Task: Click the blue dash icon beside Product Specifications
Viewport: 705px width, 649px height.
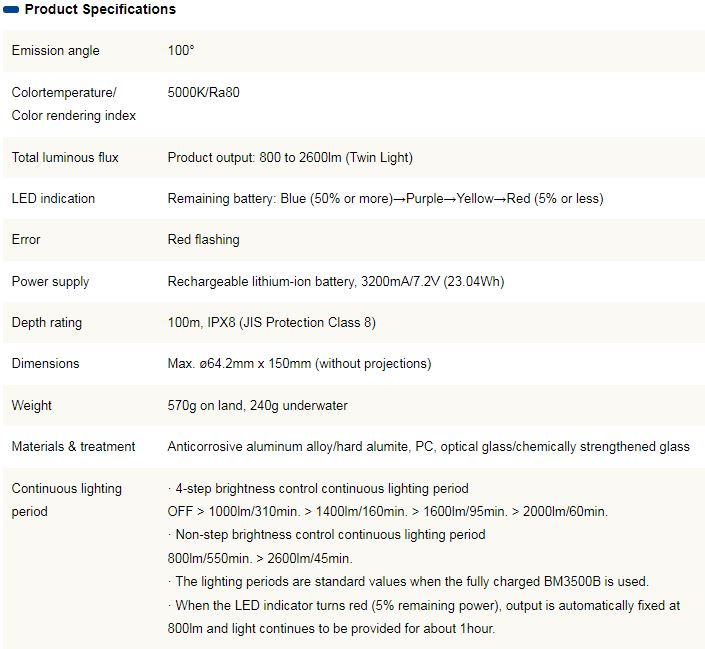Action: point(11,10)
